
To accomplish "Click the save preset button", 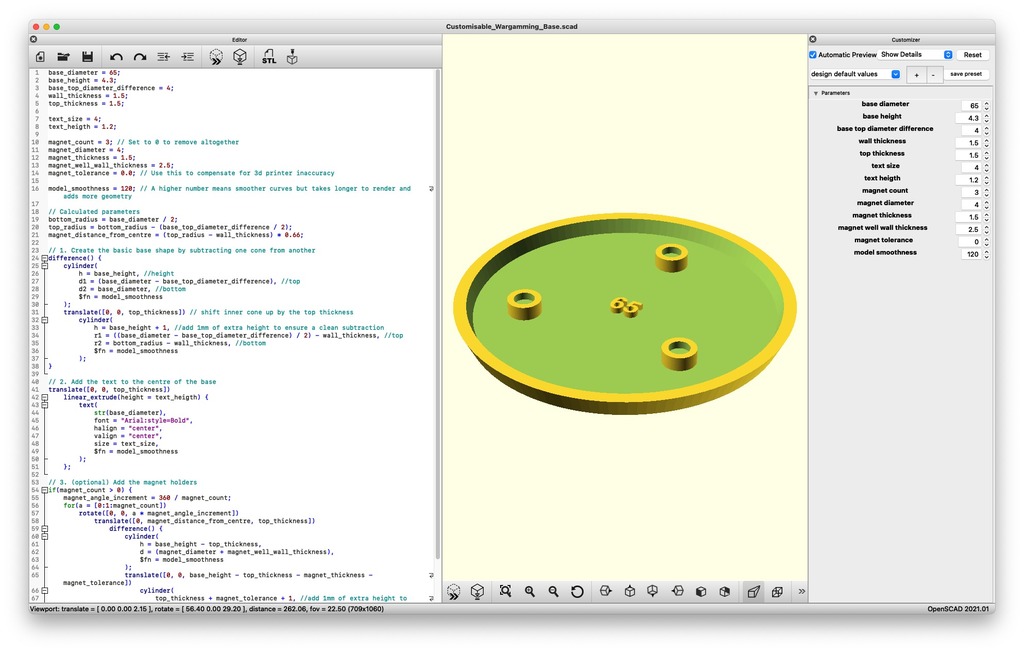I will tap(966, 74).
